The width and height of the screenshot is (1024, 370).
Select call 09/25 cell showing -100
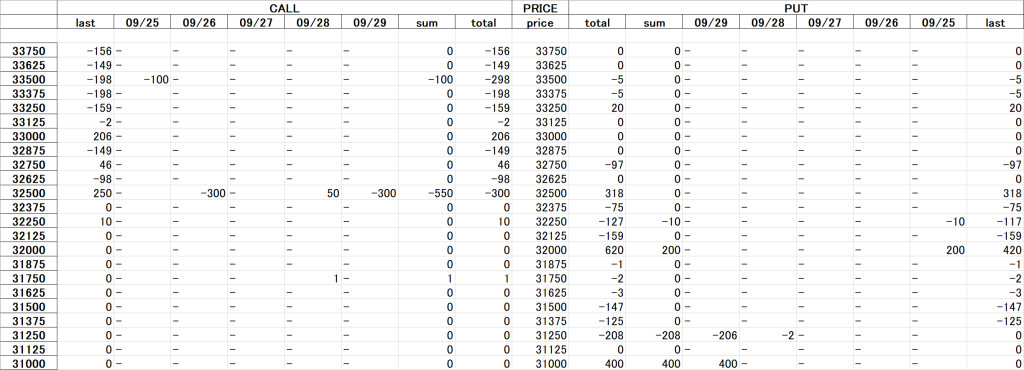tap(142, 79)
